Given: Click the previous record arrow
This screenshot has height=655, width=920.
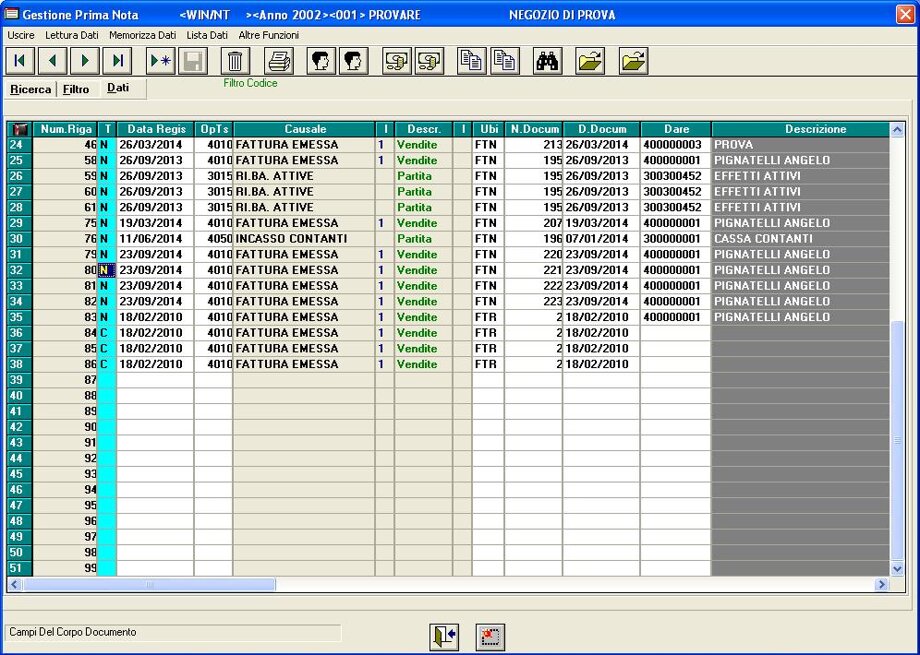Looking at the screenshot, I should [52, 61].
